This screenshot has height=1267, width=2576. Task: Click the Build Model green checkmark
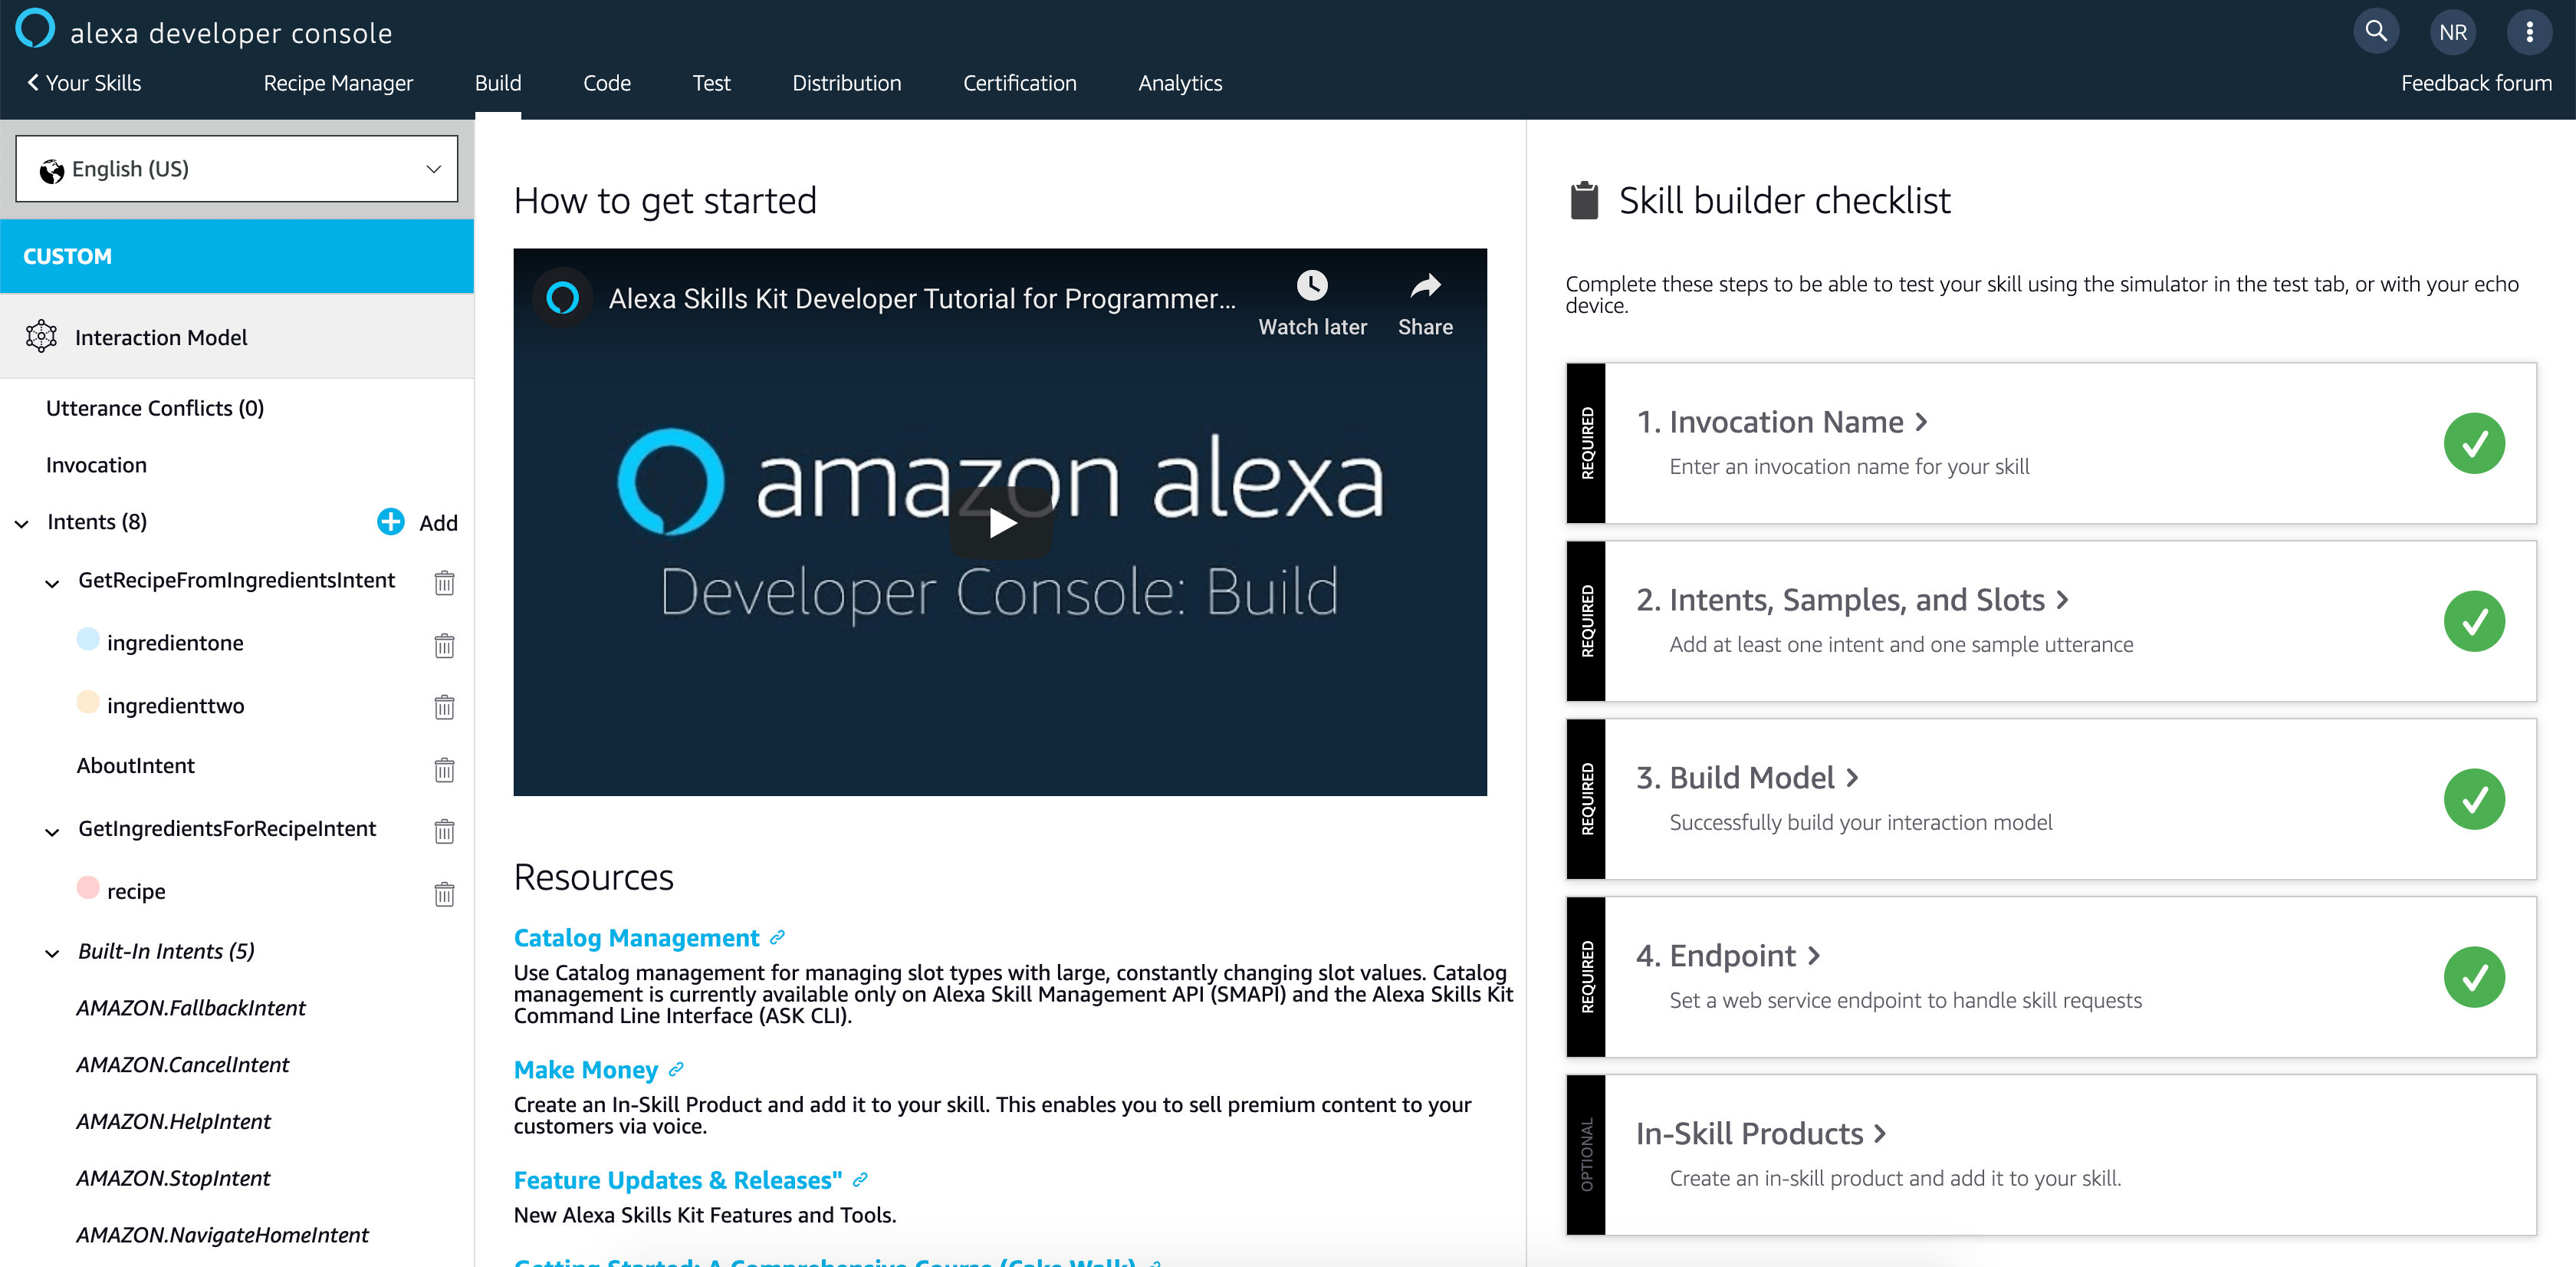pos(2474,799)
